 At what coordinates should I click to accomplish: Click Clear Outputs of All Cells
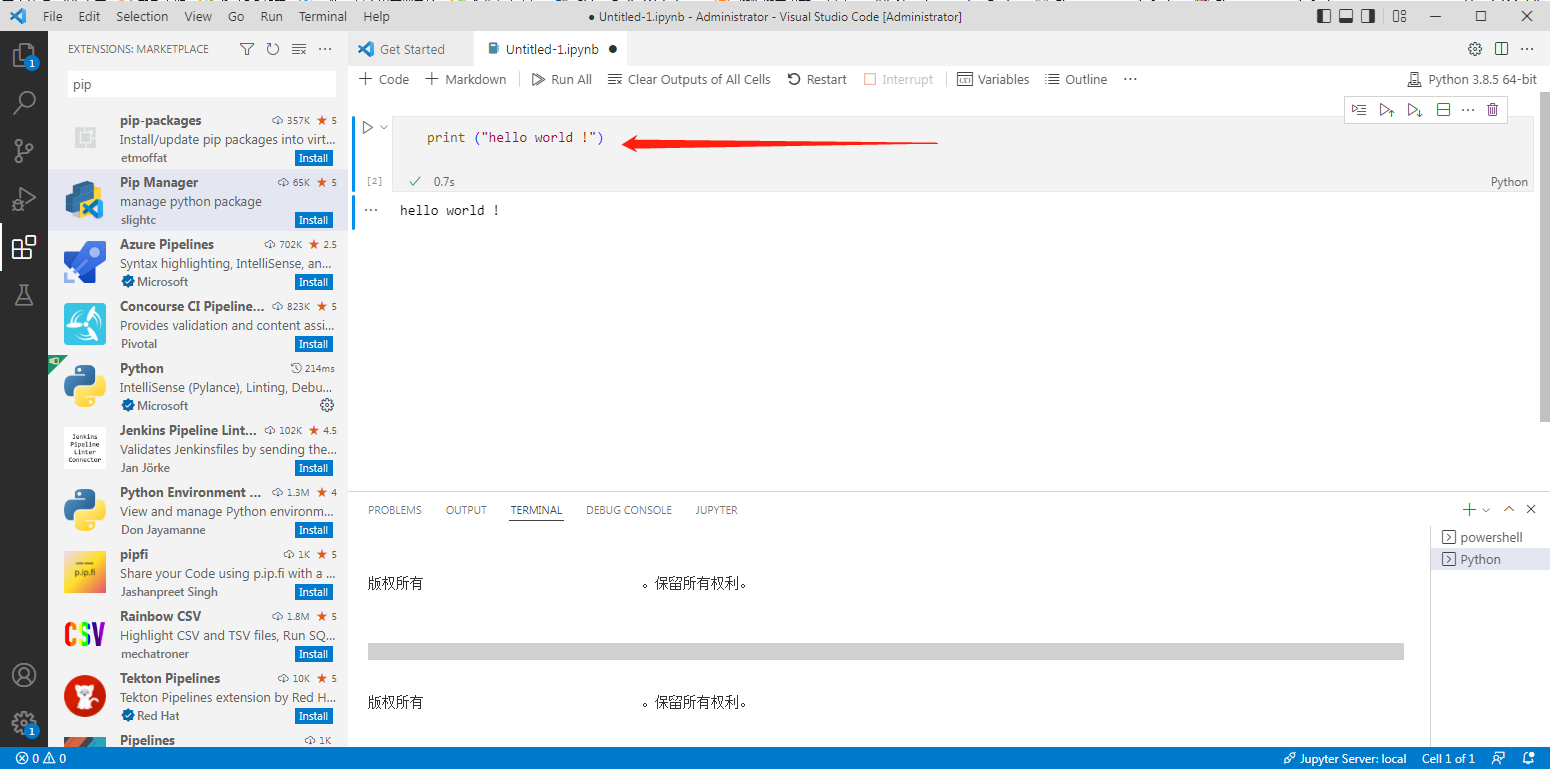click(x=689, y=79)
